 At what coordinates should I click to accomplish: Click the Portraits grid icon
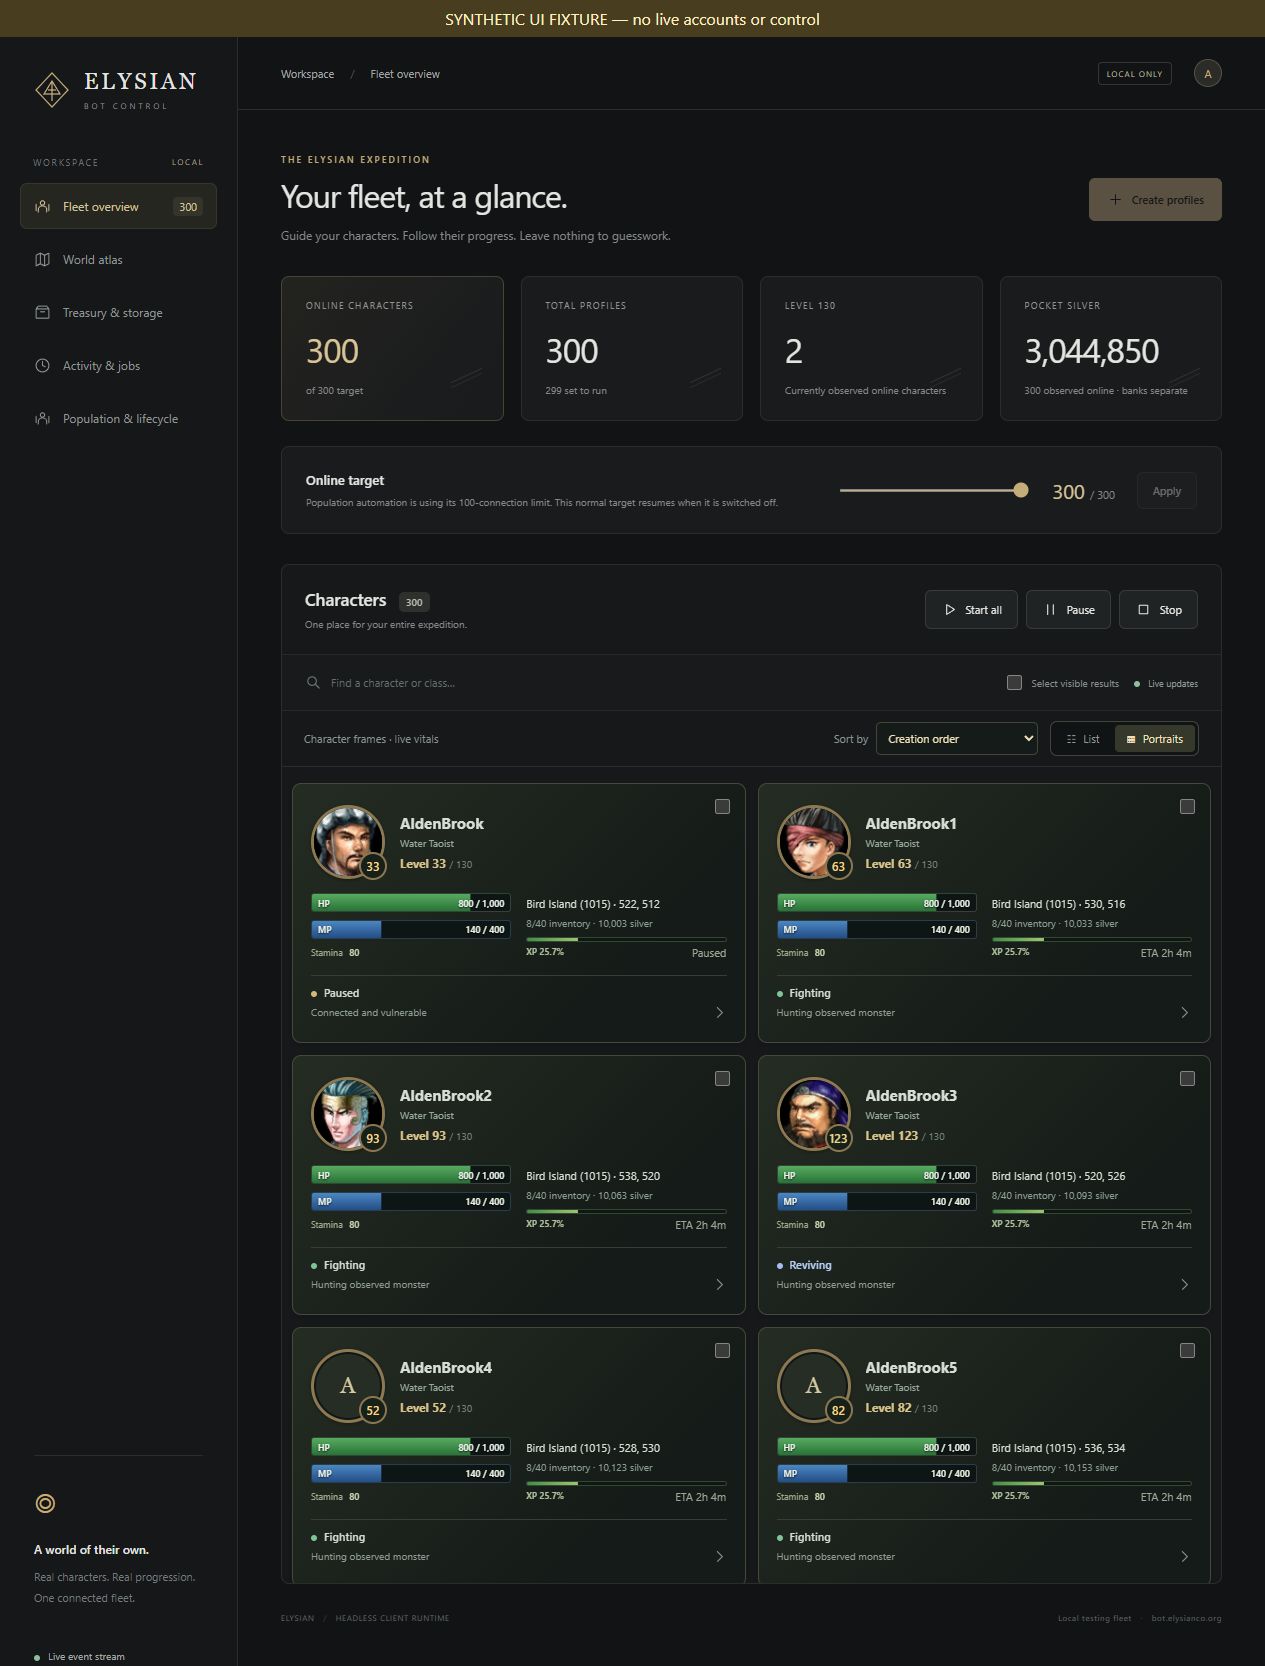1131,739
